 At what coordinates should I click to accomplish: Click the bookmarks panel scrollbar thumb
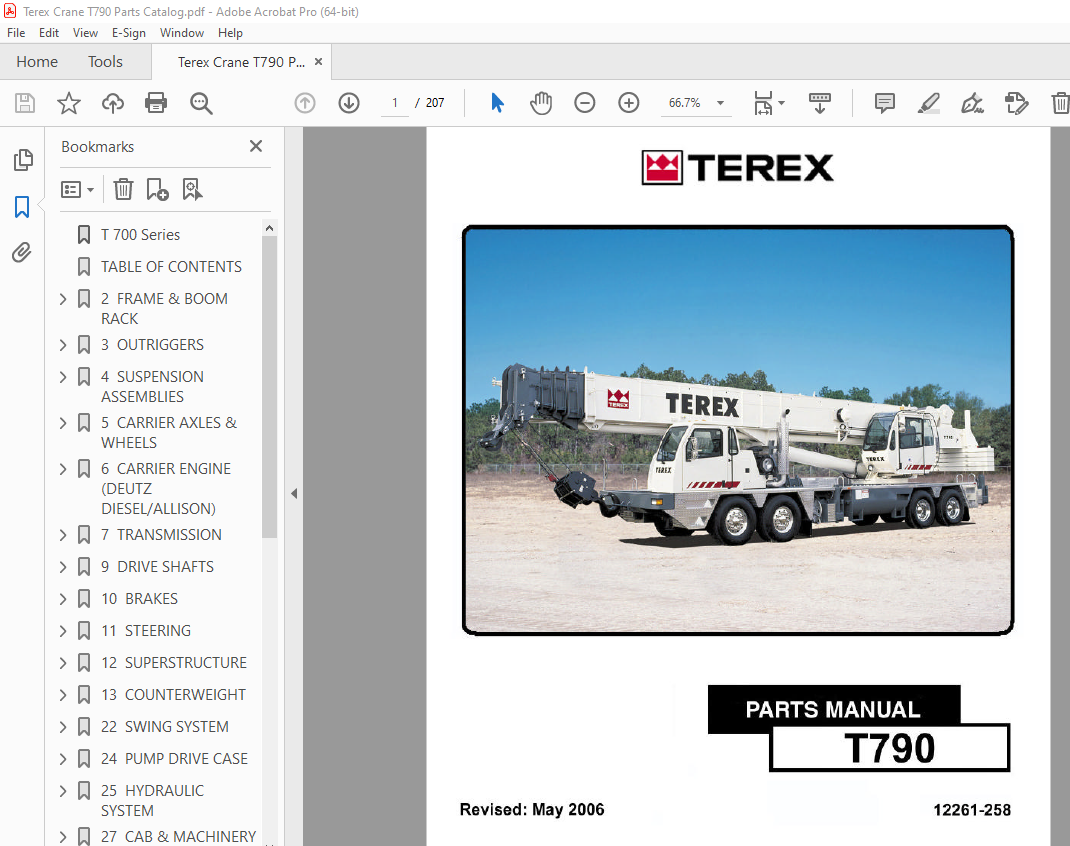coord(269,387)
